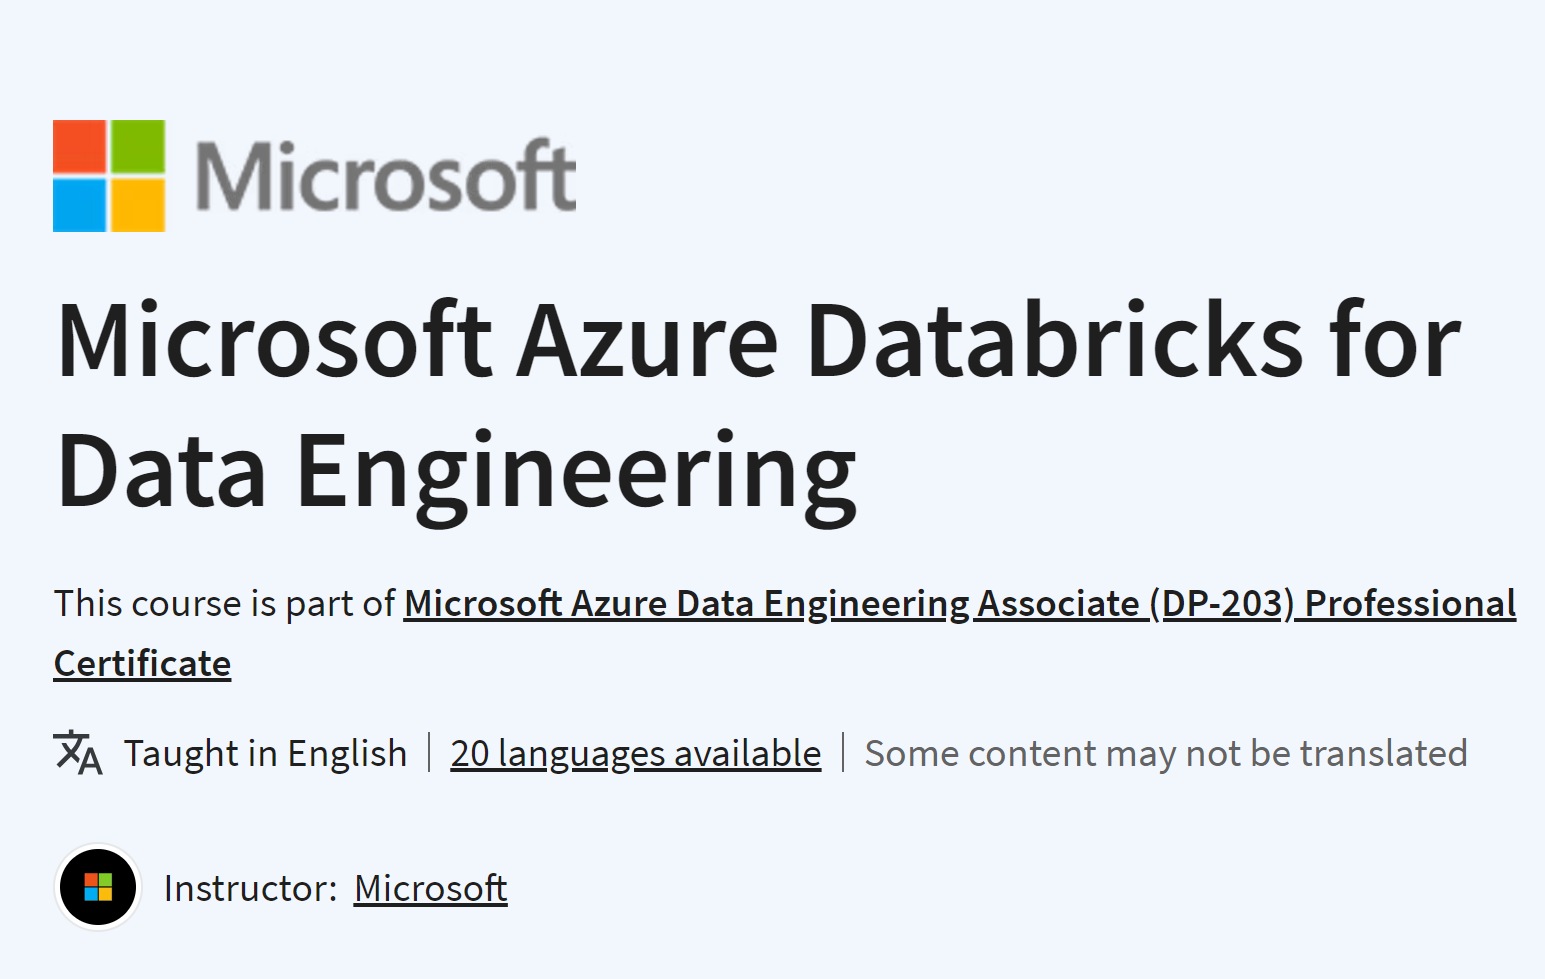The width and height of the screenshot is (1545, 979).
Task: Click the red square of the Microsoft logo
Action: click(80, 147)
